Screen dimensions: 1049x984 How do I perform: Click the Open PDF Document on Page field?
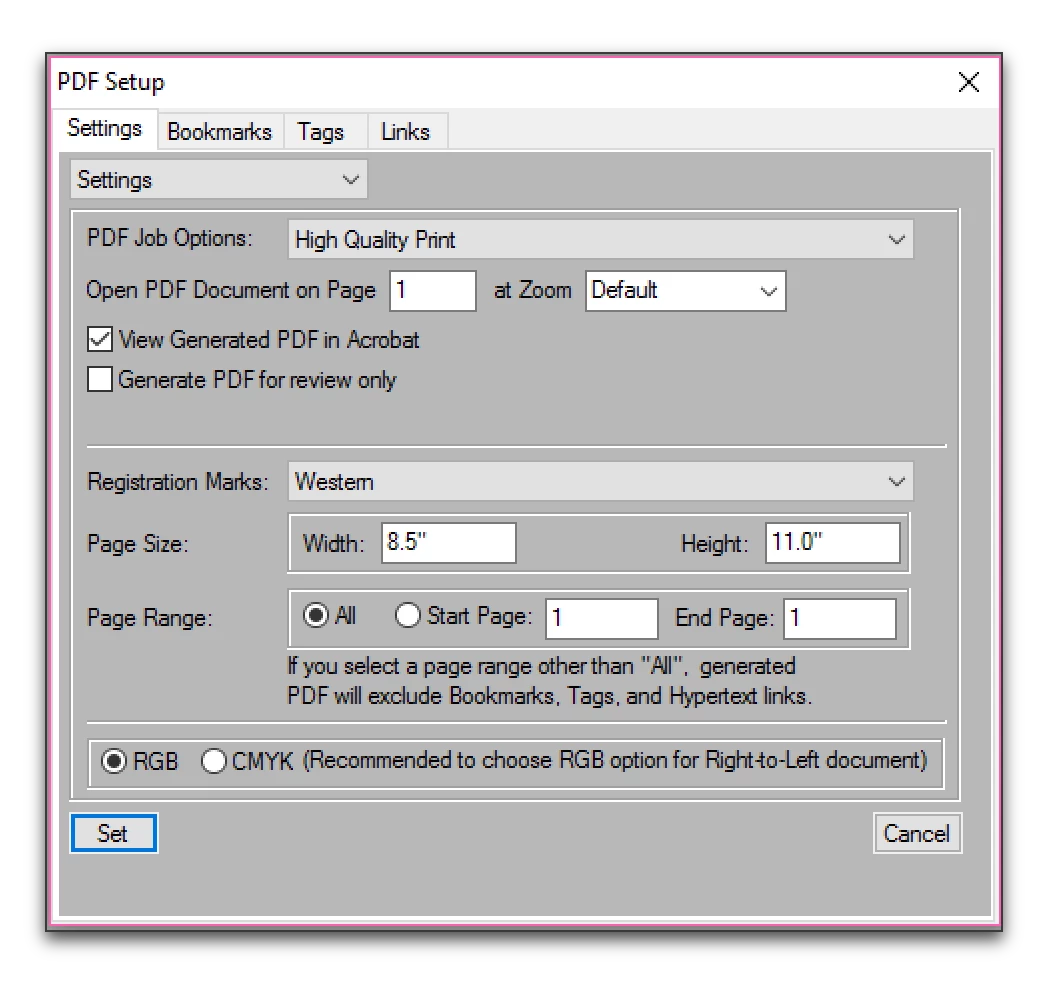tap(433, 290)
